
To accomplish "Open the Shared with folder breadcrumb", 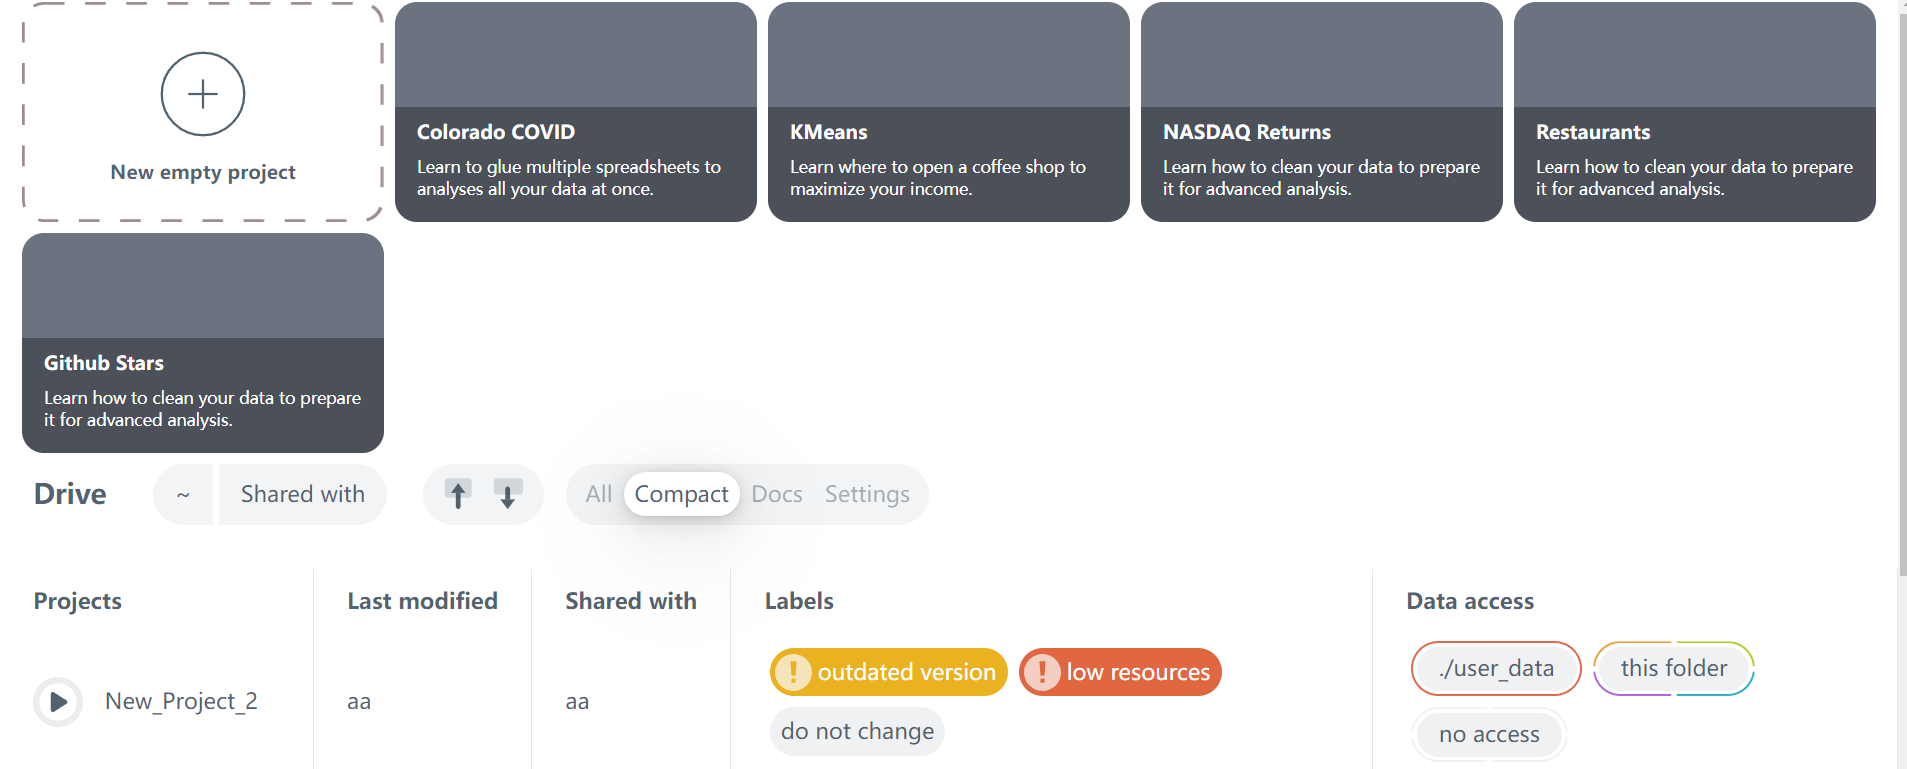I will (x=302, y=494).
